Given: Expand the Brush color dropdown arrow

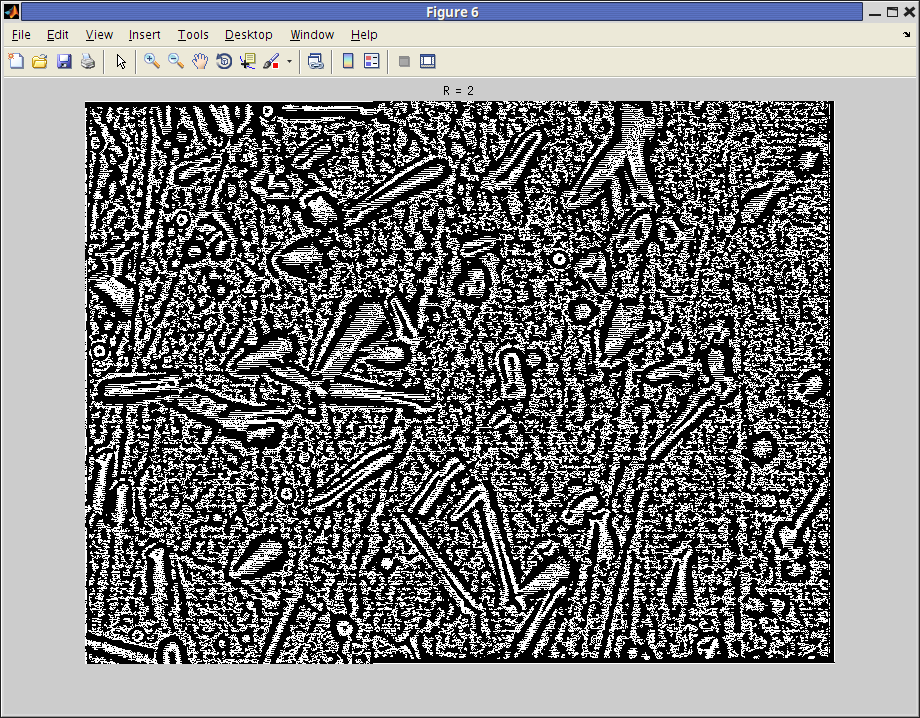Looking at the screenshot, I should (289, 61).
